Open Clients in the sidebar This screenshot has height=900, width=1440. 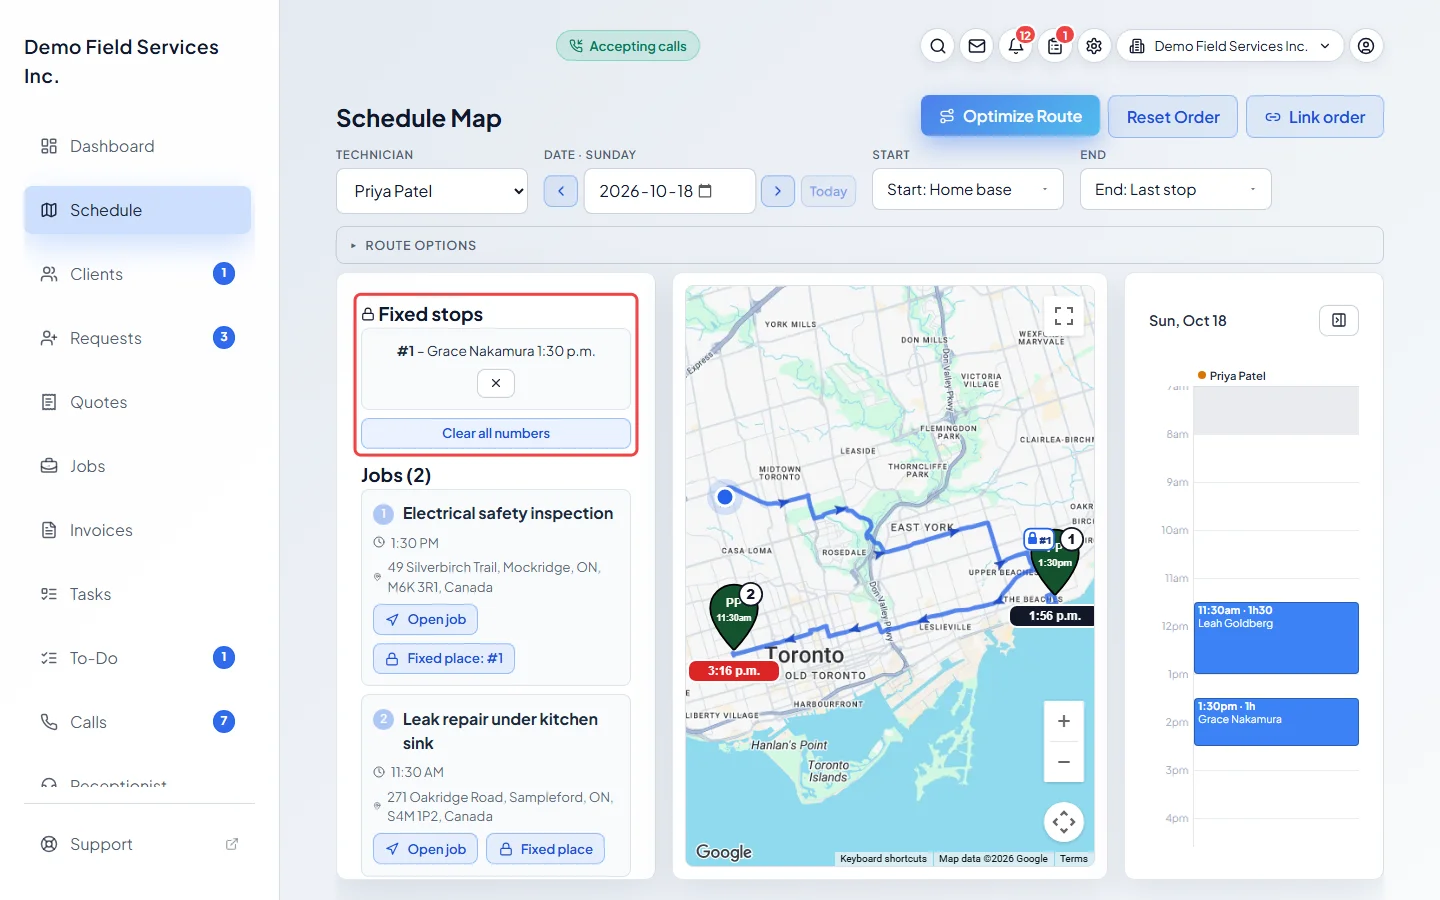[138, 274]
